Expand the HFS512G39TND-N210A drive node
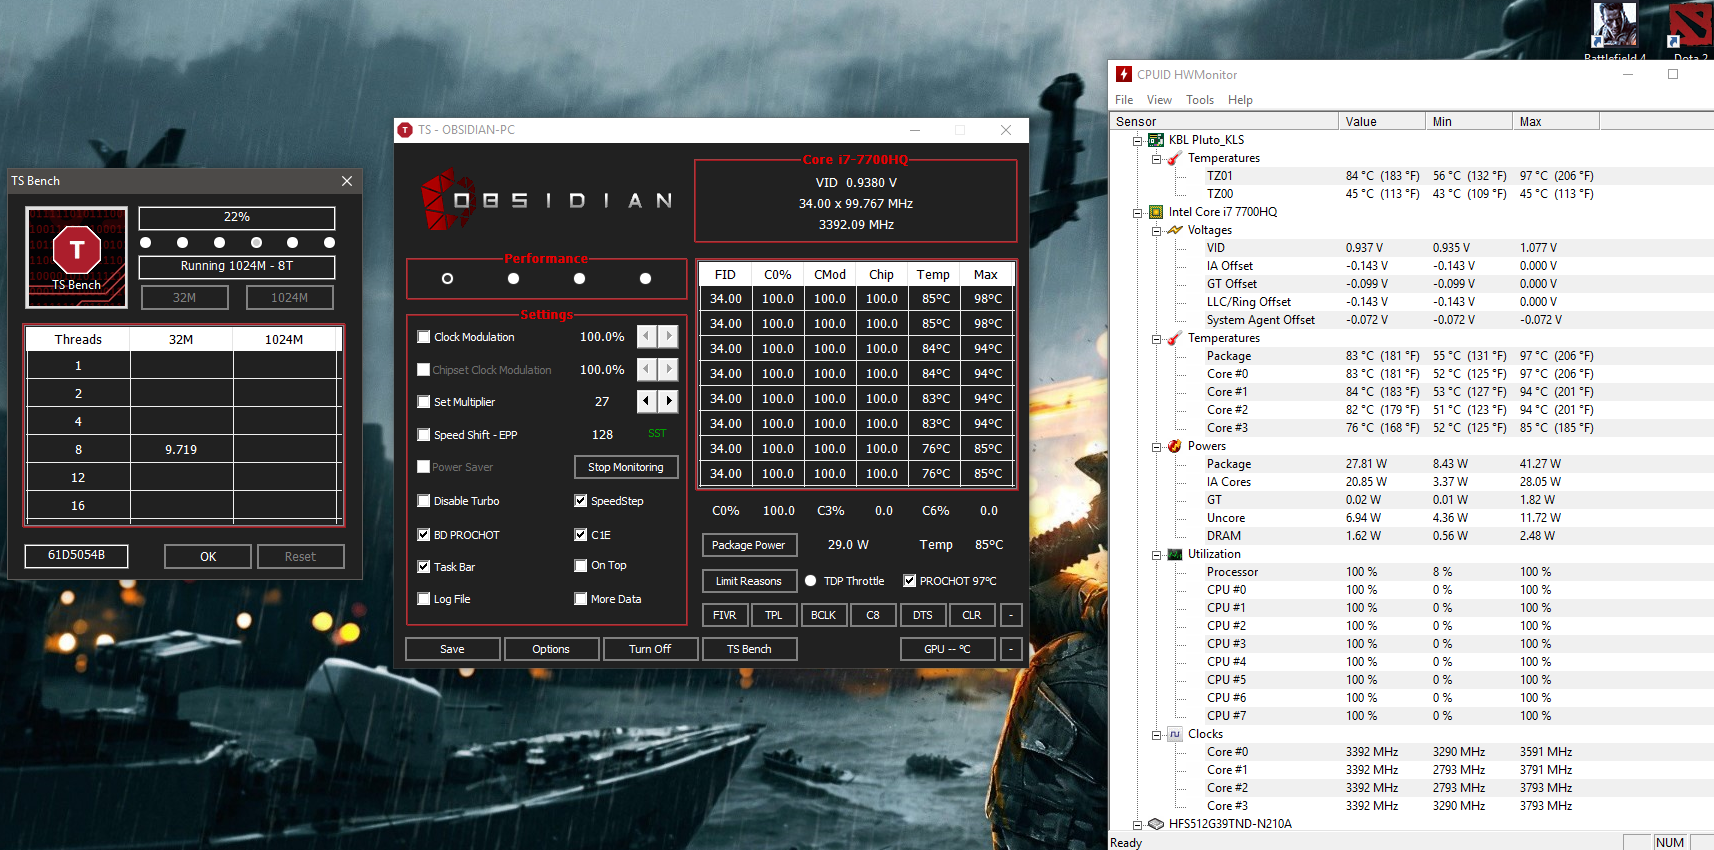1714x850 pixels. point(1138,824)
